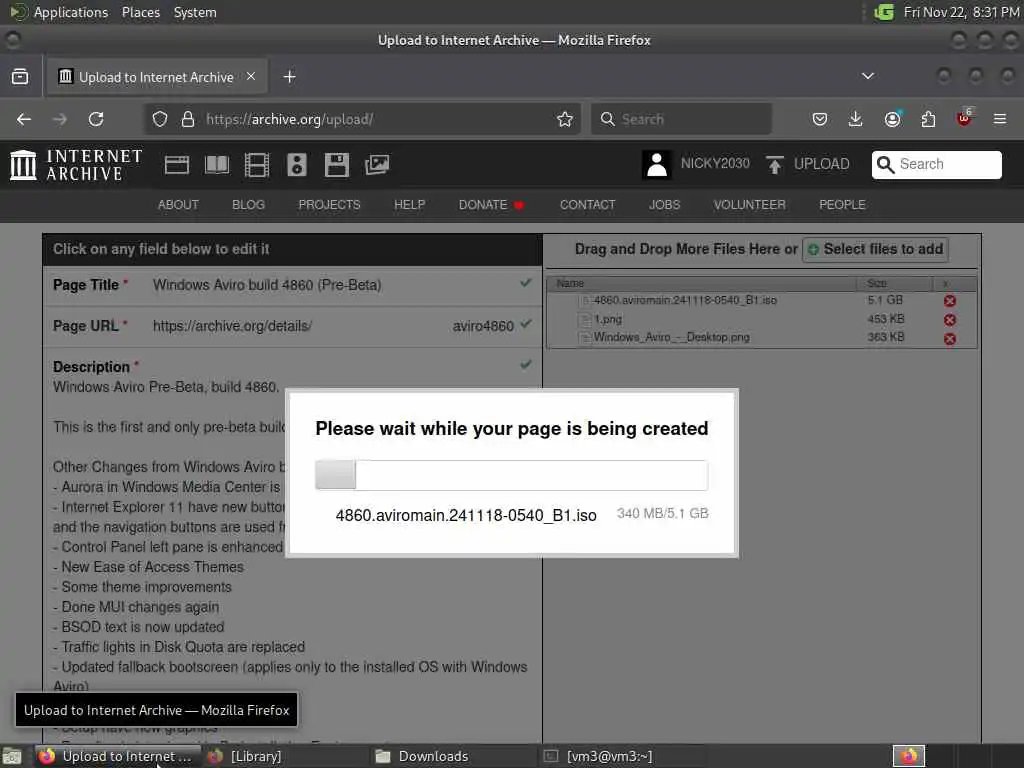Image resolution: width=1024 pixels, height=768 pixels.
Task: Click the NICKY2030 username link
Action: [715, 163]
